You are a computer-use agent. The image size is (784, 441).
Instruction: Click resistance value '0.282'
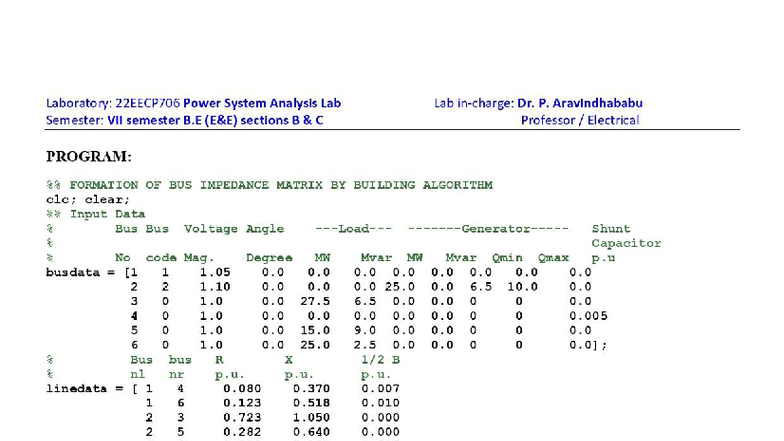tap(242, 432)
